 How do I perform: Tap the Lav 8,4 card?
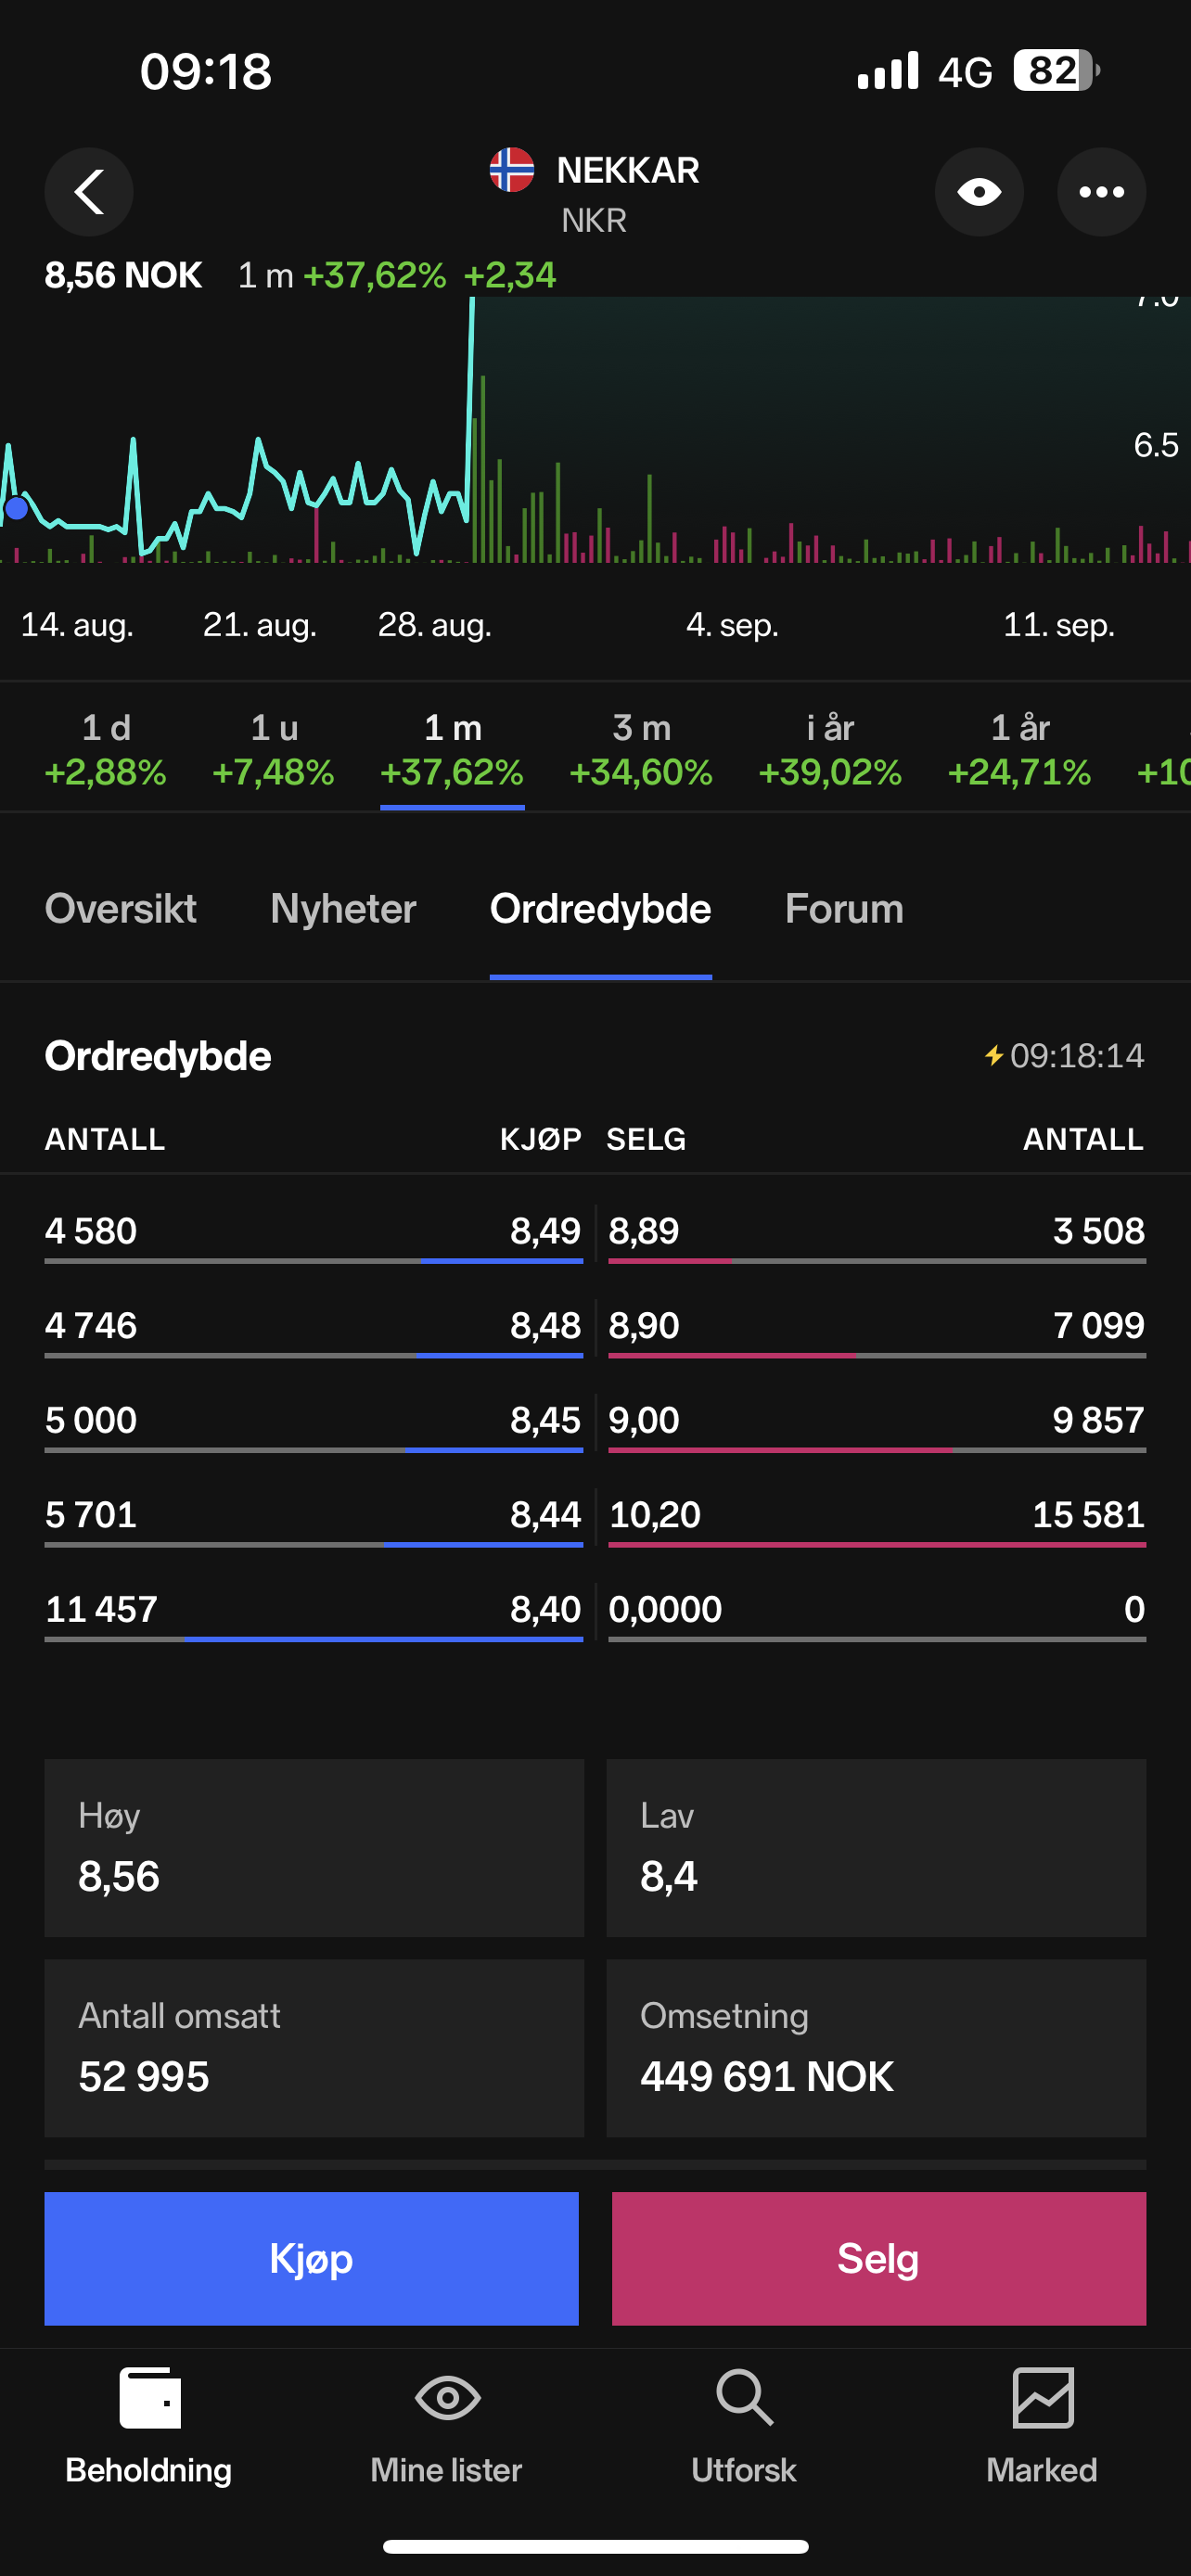point(876,1848)
